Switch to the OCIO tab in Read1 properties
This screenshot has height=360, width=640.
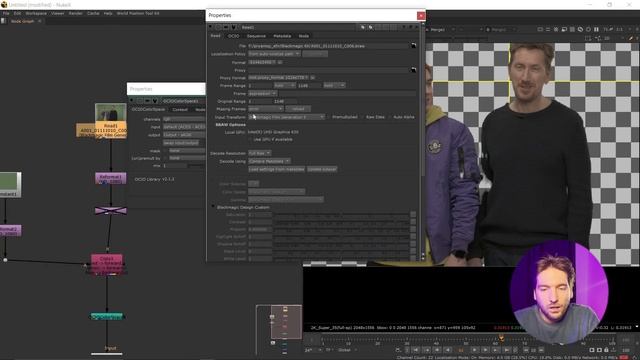click(x=233, y=36)
